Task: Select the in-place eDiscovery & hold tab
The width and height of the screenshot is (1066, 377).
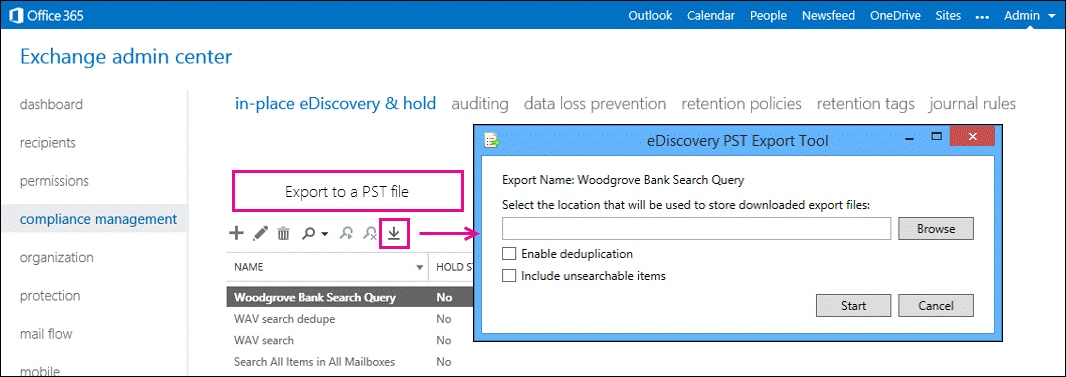Action: point(335,104)
